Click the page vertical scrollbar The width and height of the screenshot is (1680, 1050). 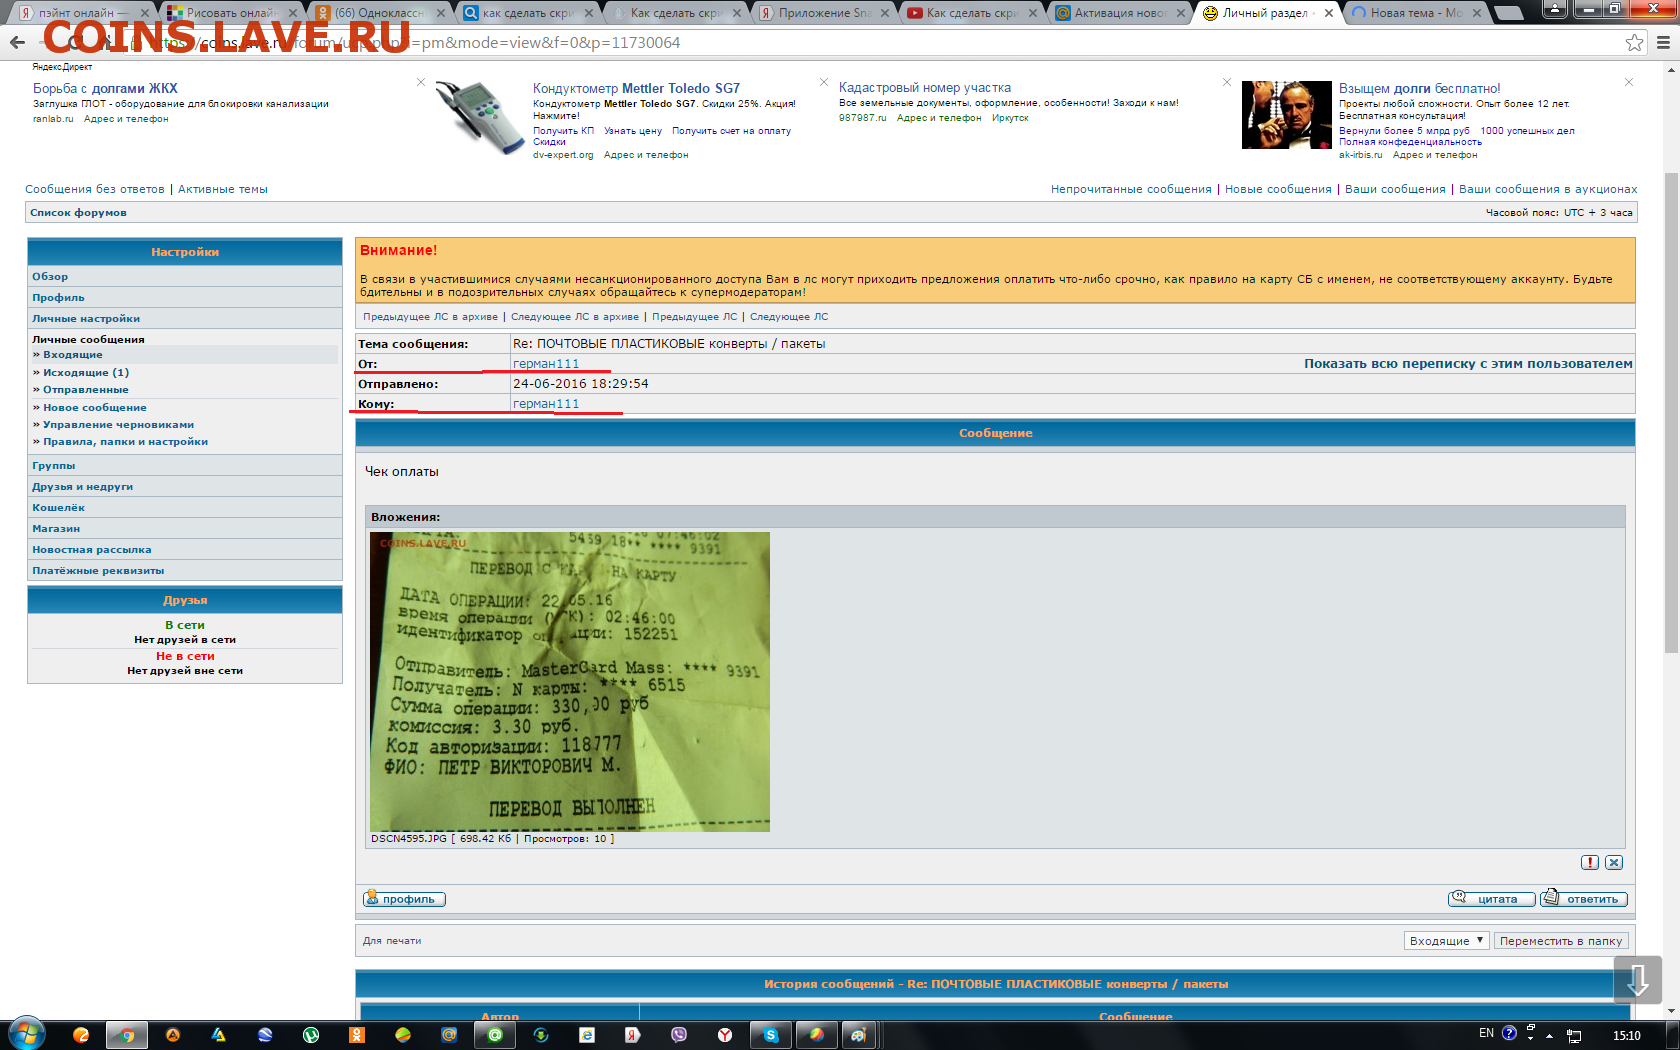(1671, 412)
